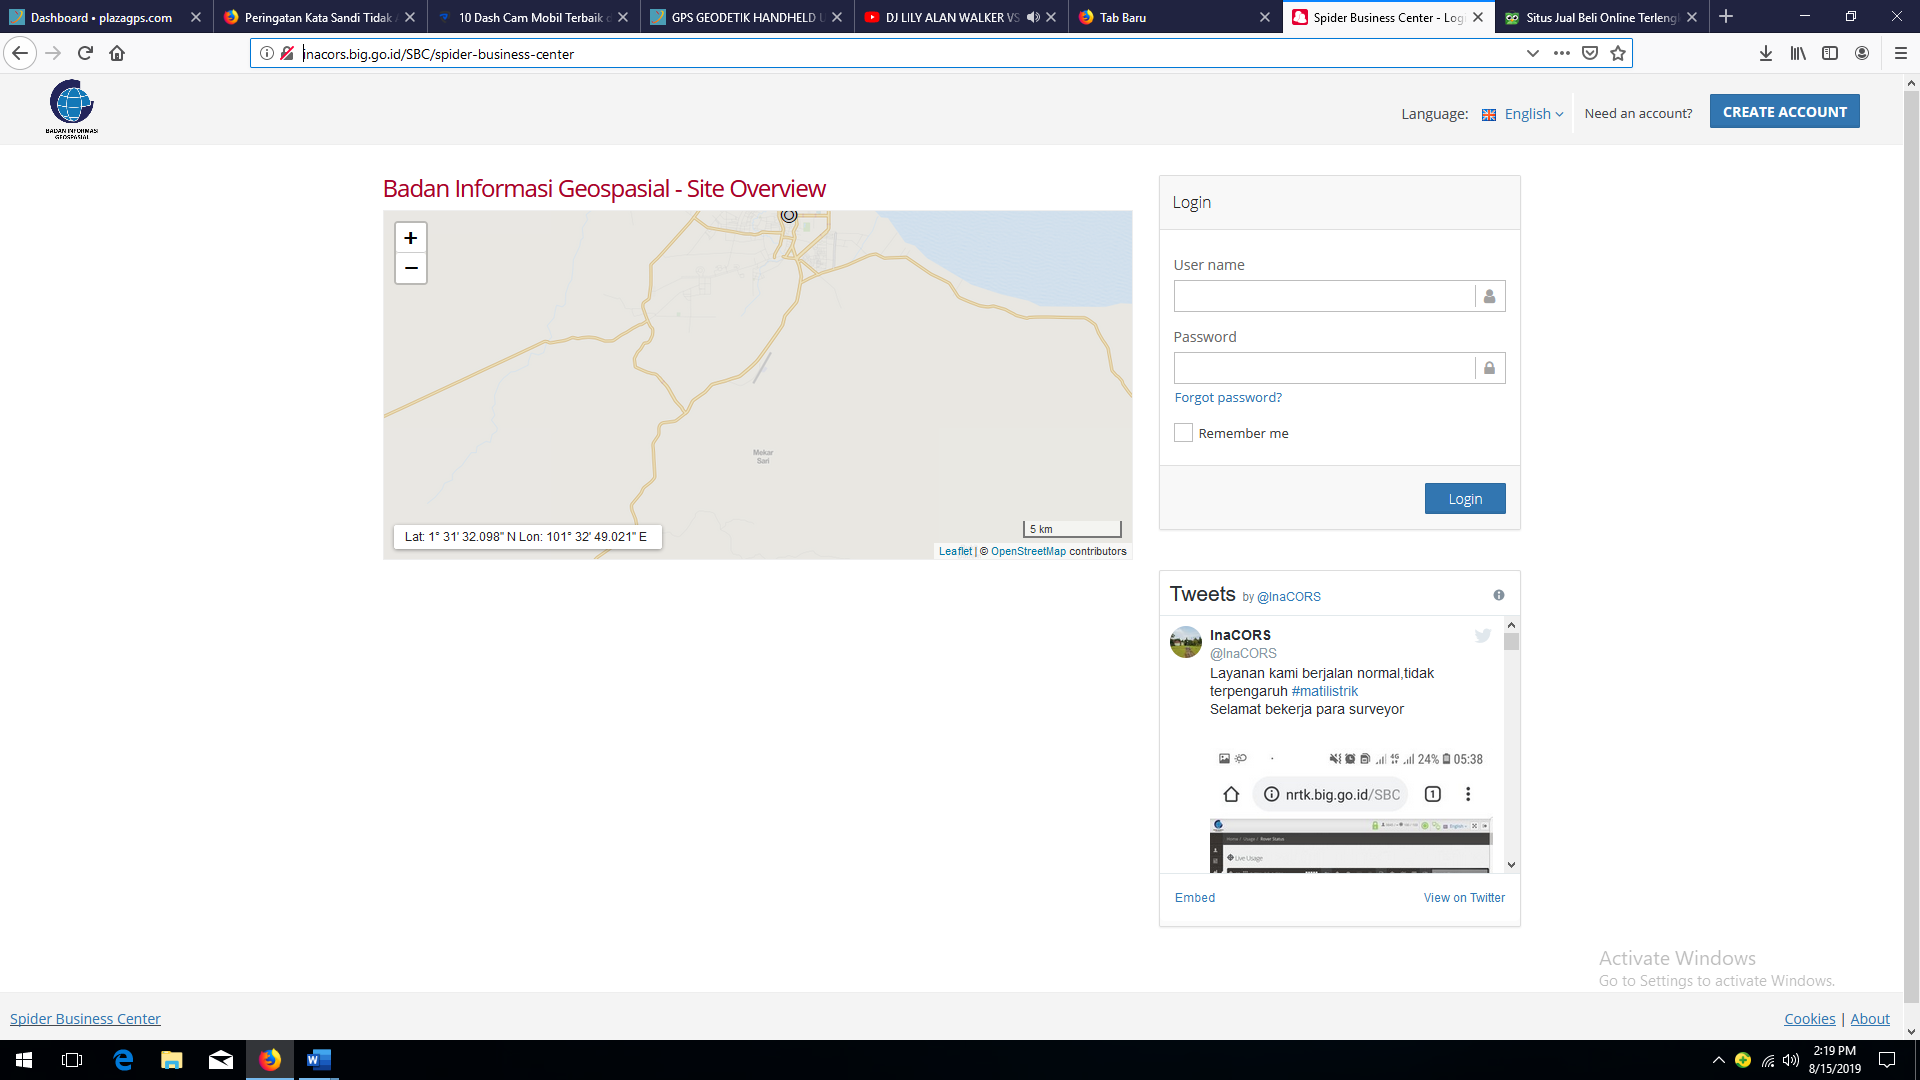Zoom out on the map
The width and height of the screenshot is (1920, 1080).
[x=410, y=268]
